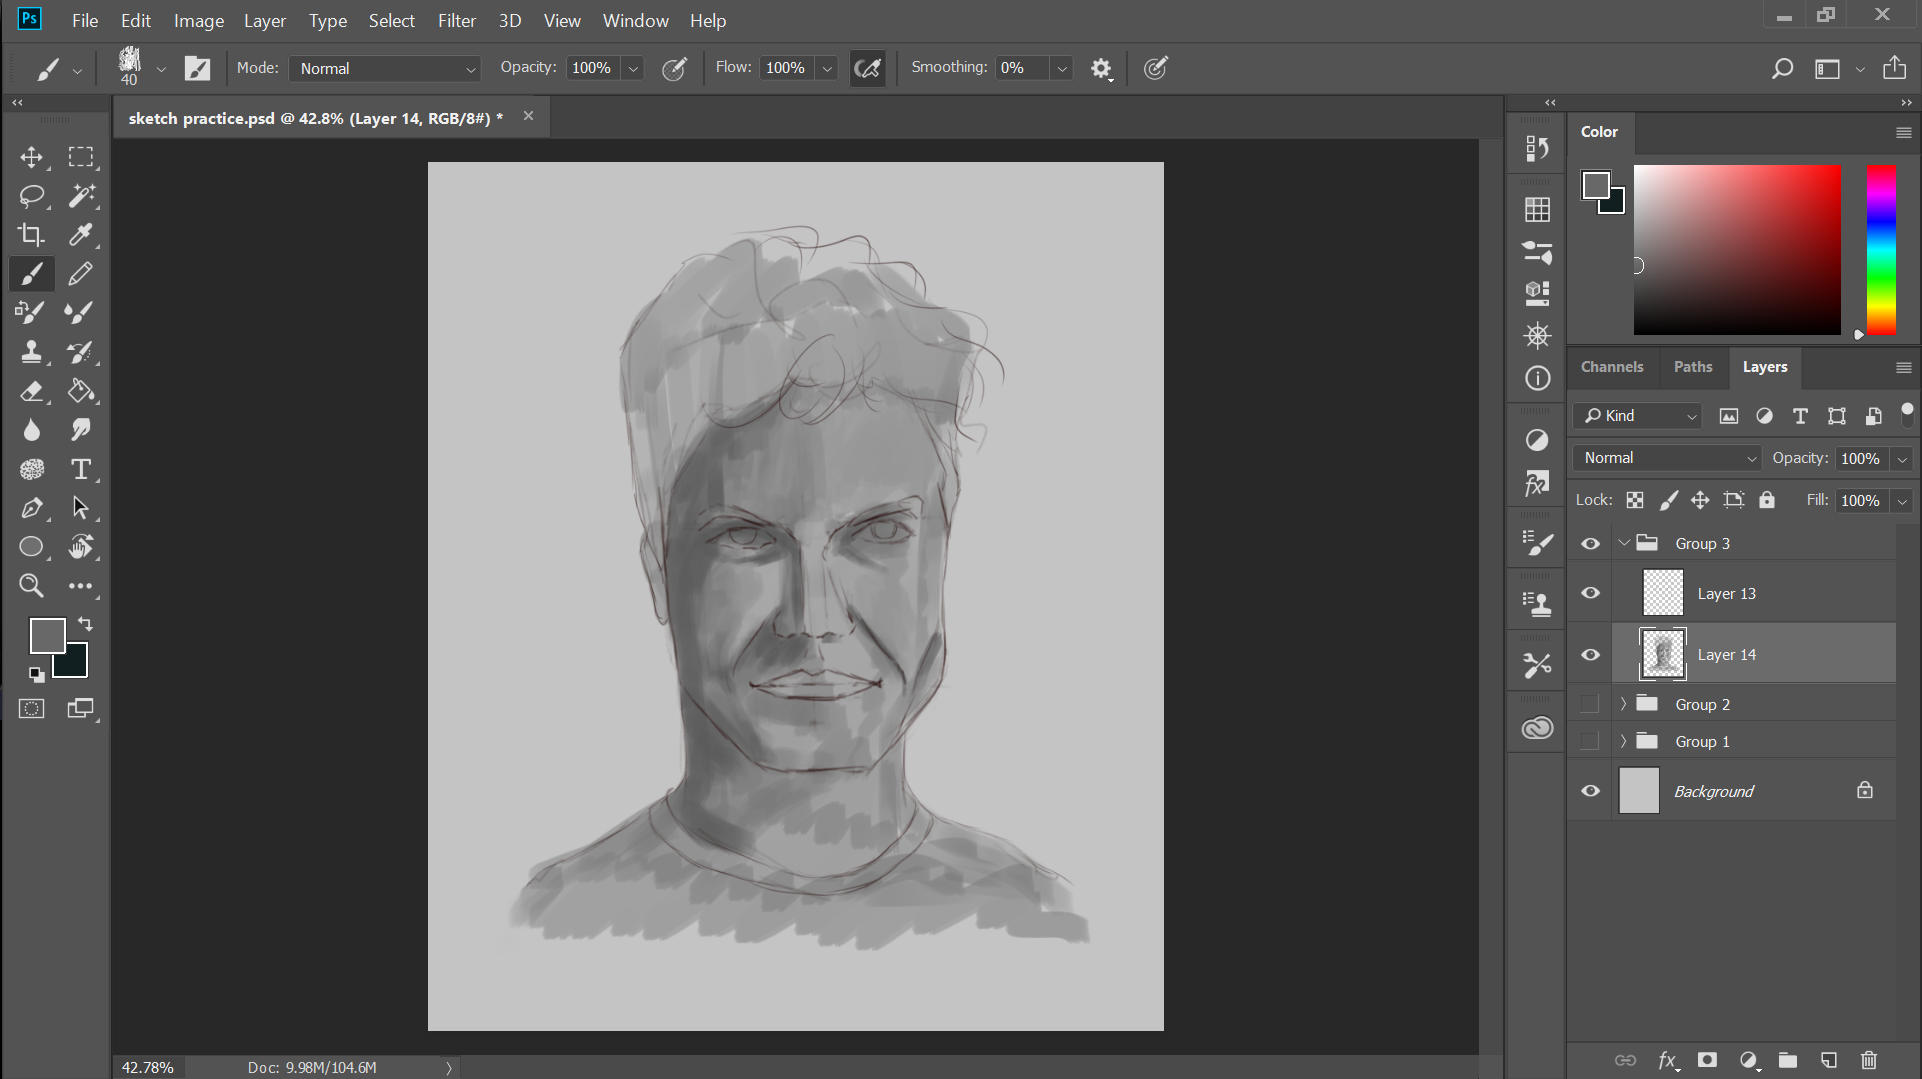Activate the Zoom tool
The image size is (1922, 1079).
32,586
